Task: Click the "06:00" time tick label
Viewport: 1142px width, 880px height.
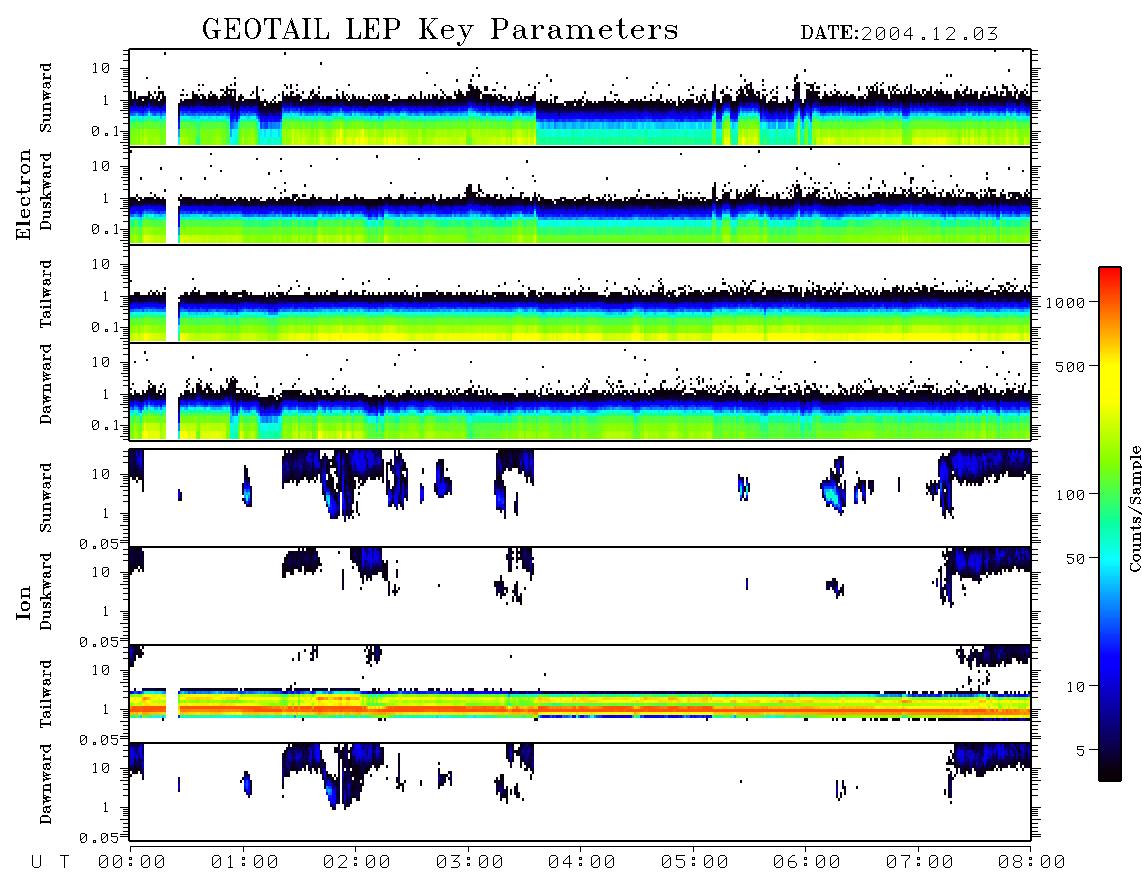Action: click(x=807, y=863)
